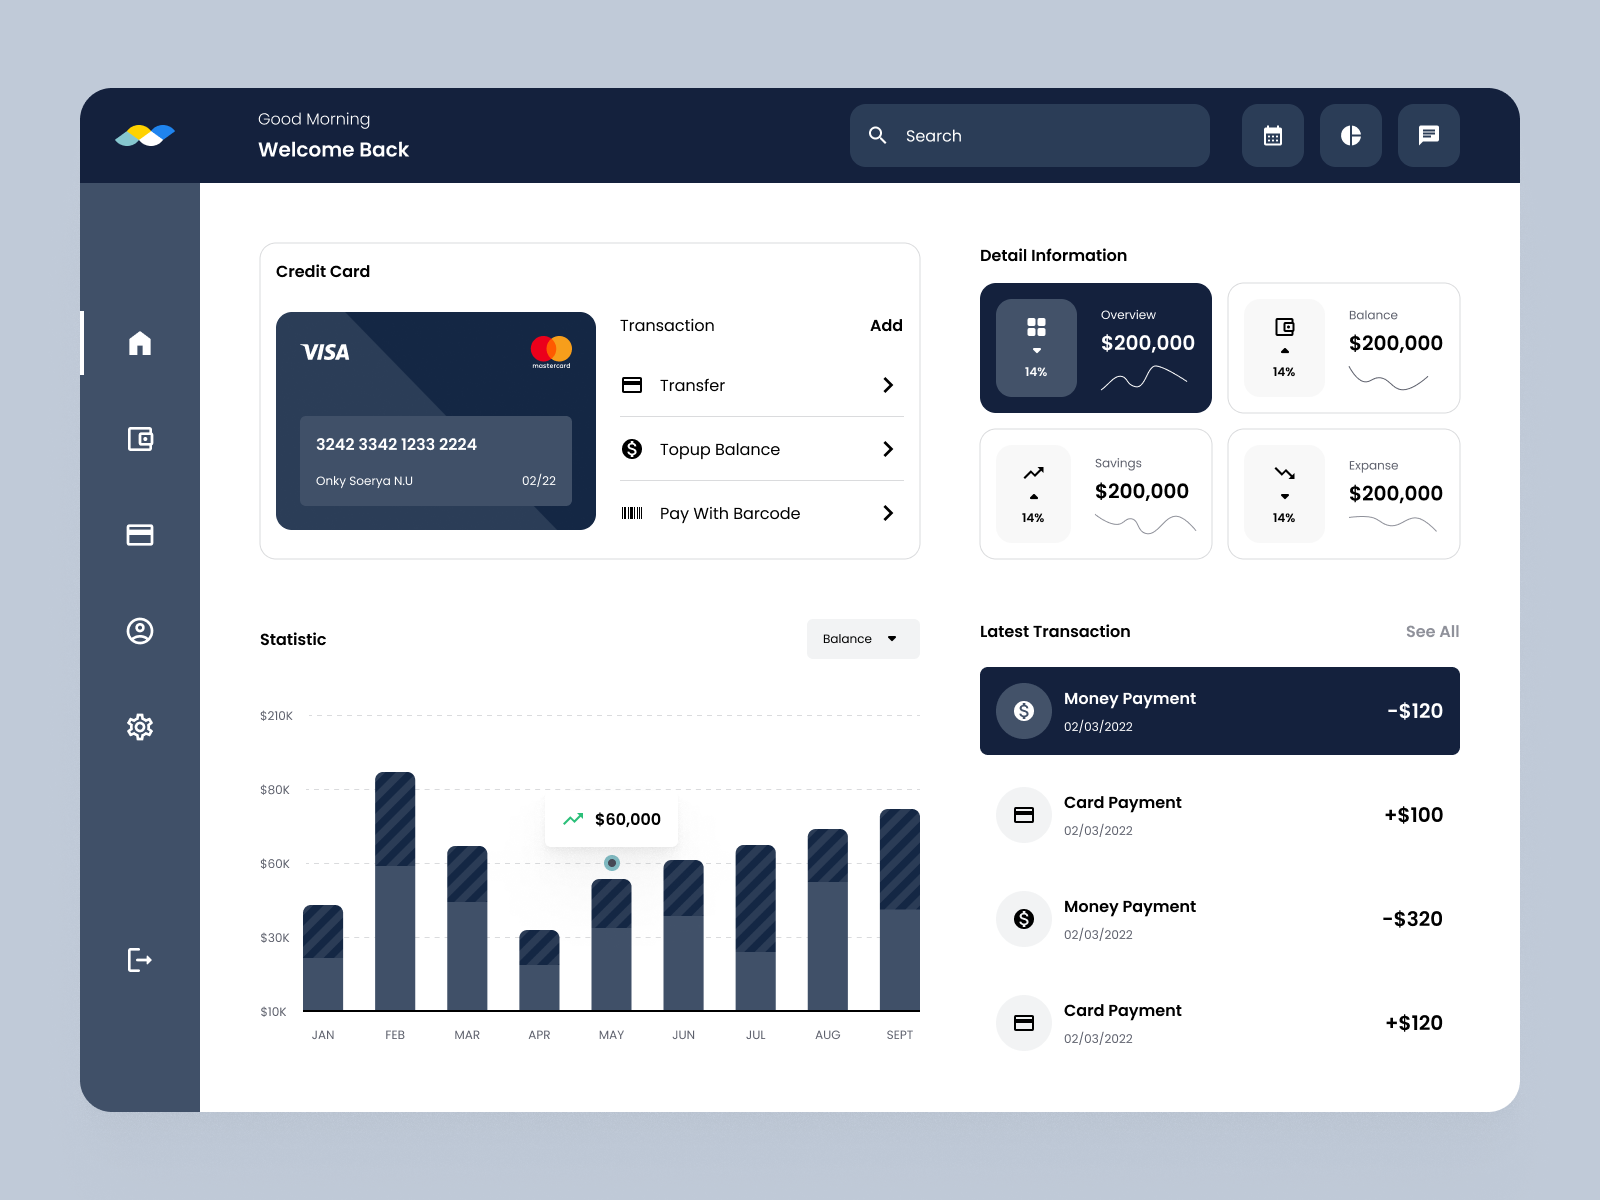
Task: Click See All for Latest Transaction
Action: coord(1432,631)
